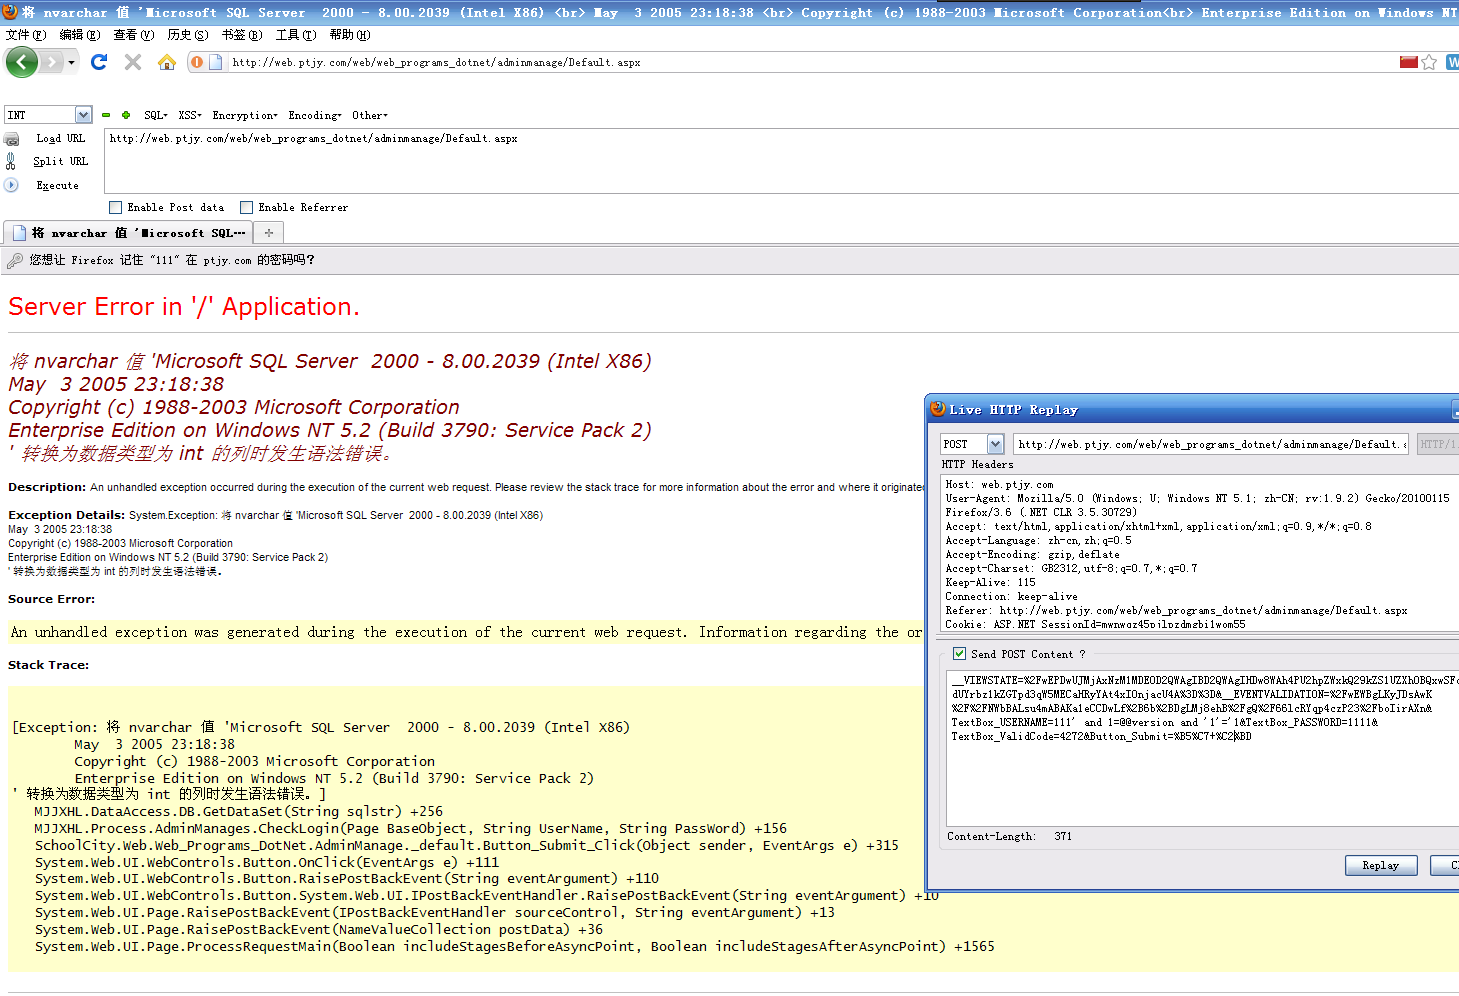Click the 'Source Error:' label
Viewport: 1459px width, 996px height.
coord(51,599)
